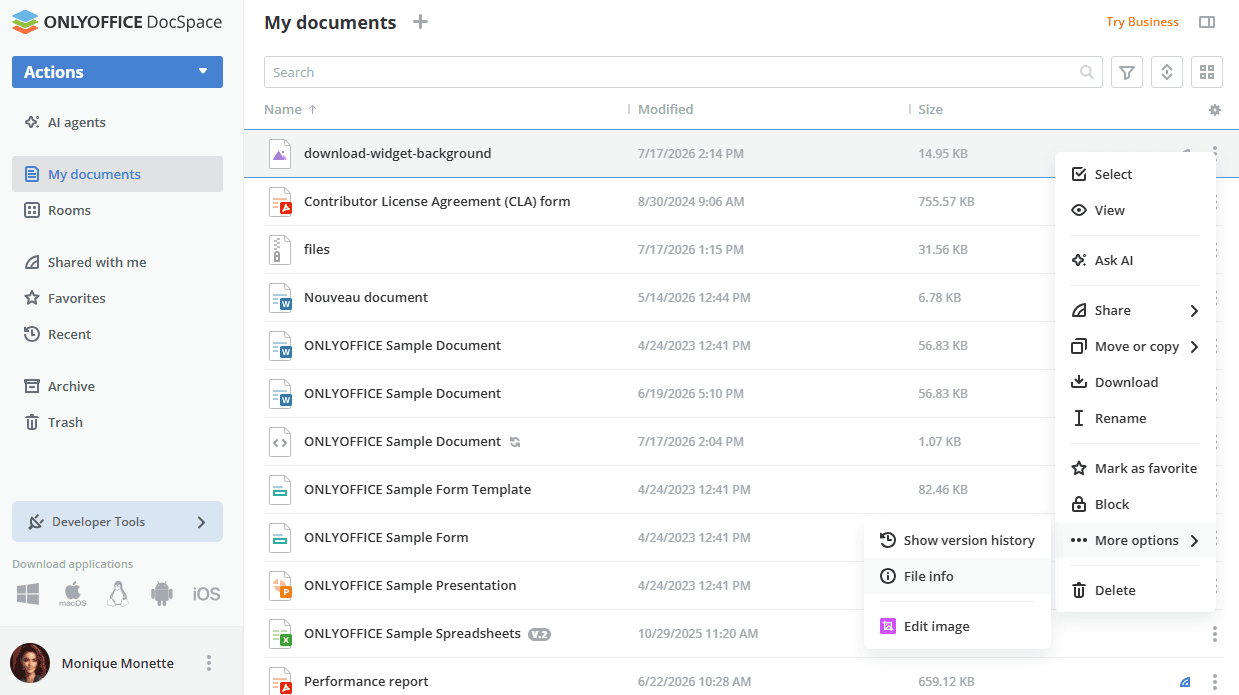Select Edit image submenu item

957,626
